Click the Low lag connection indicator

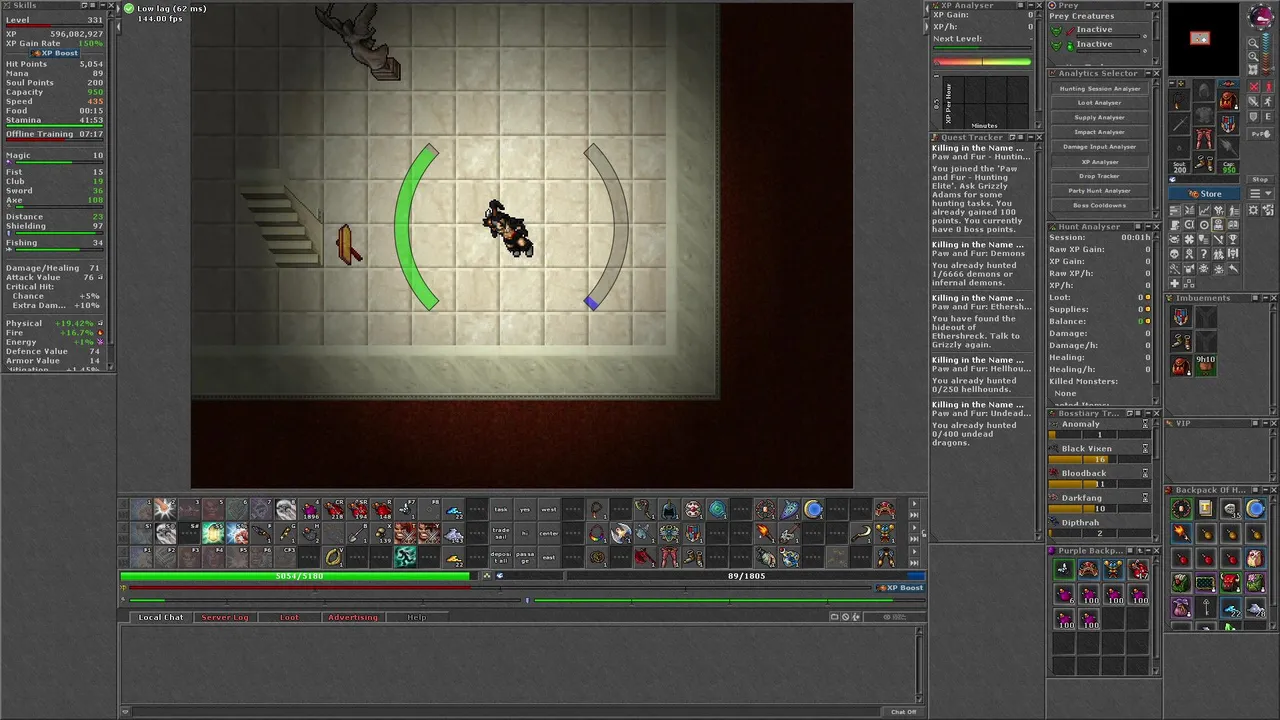pyautogui.click(x=166, y=8)
